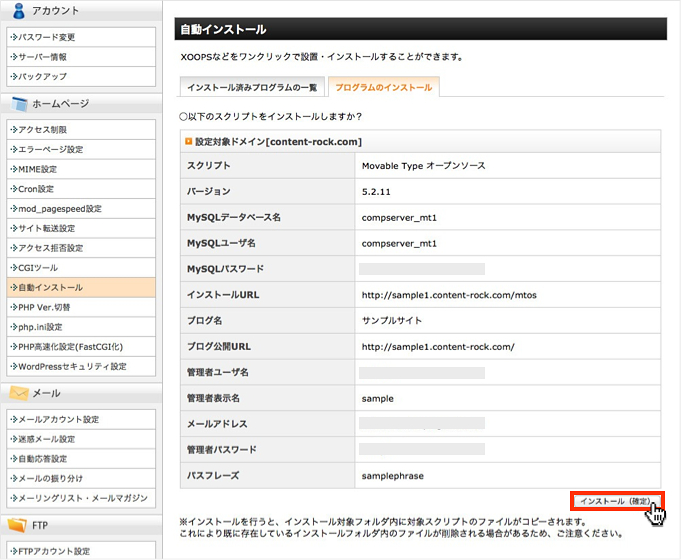The width and height of the screenshot is (681, 560).
Task: Click the masked 管理者パスワード value
Action: [422, 449]
